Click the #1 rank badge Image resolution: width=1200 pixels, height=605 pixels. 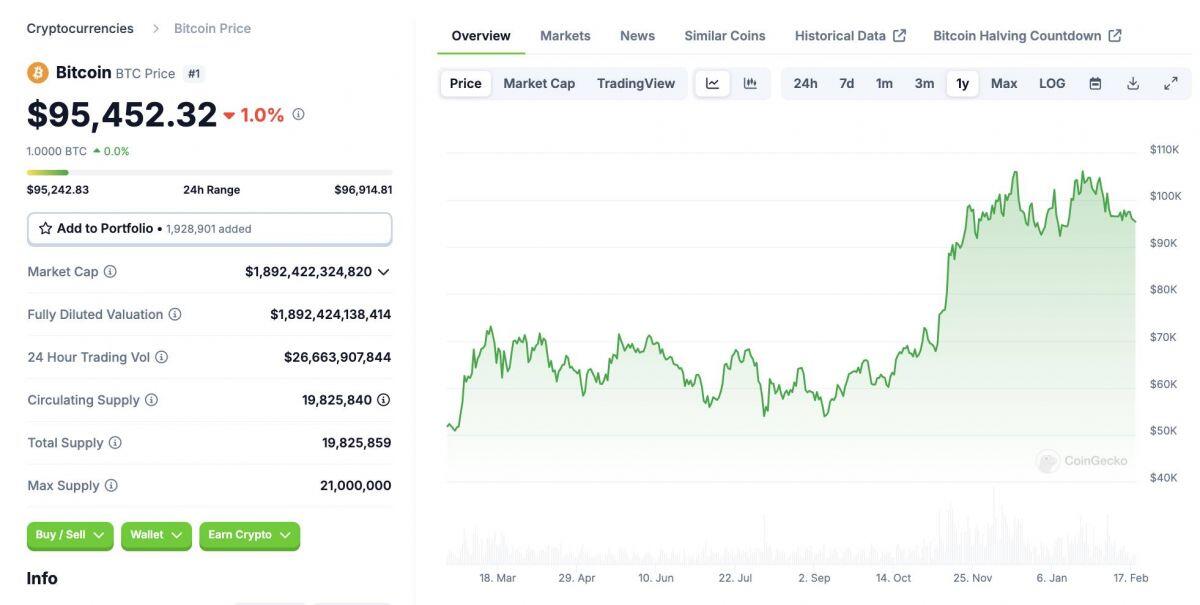pyautogui.click(x=194, y=73)
